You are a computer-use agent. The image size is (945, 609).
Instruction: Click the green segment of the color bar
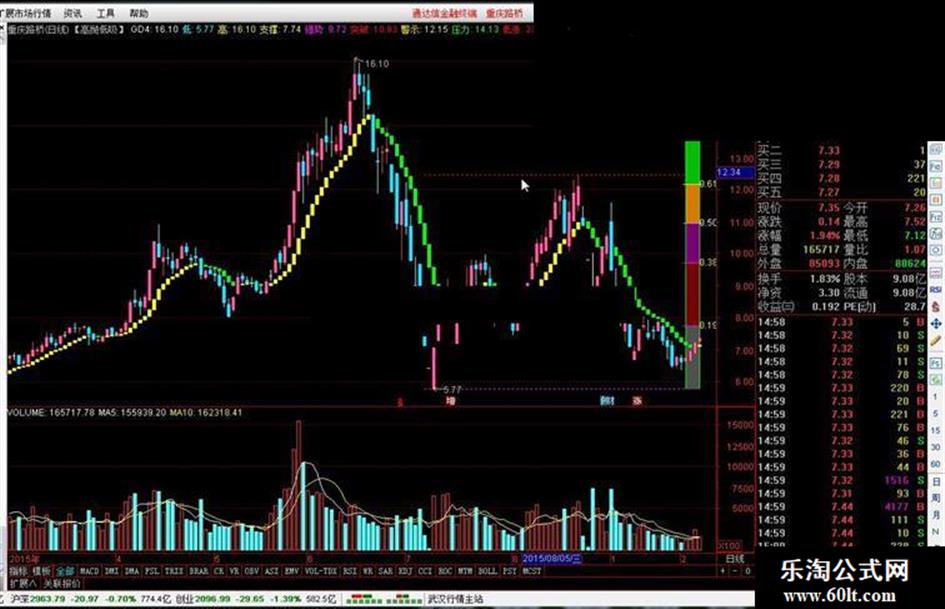(692, 162)
